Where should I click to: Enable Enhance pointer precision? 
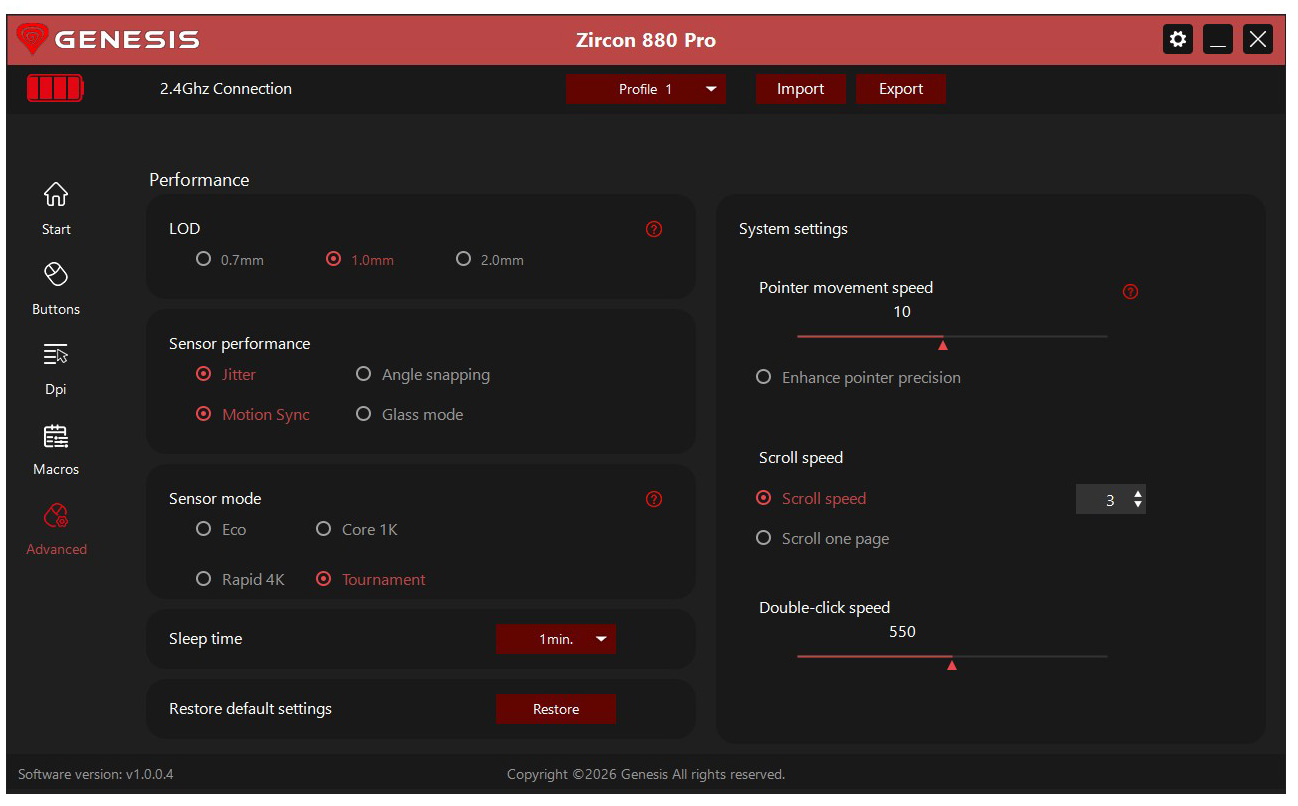click(x=858, y=377)
